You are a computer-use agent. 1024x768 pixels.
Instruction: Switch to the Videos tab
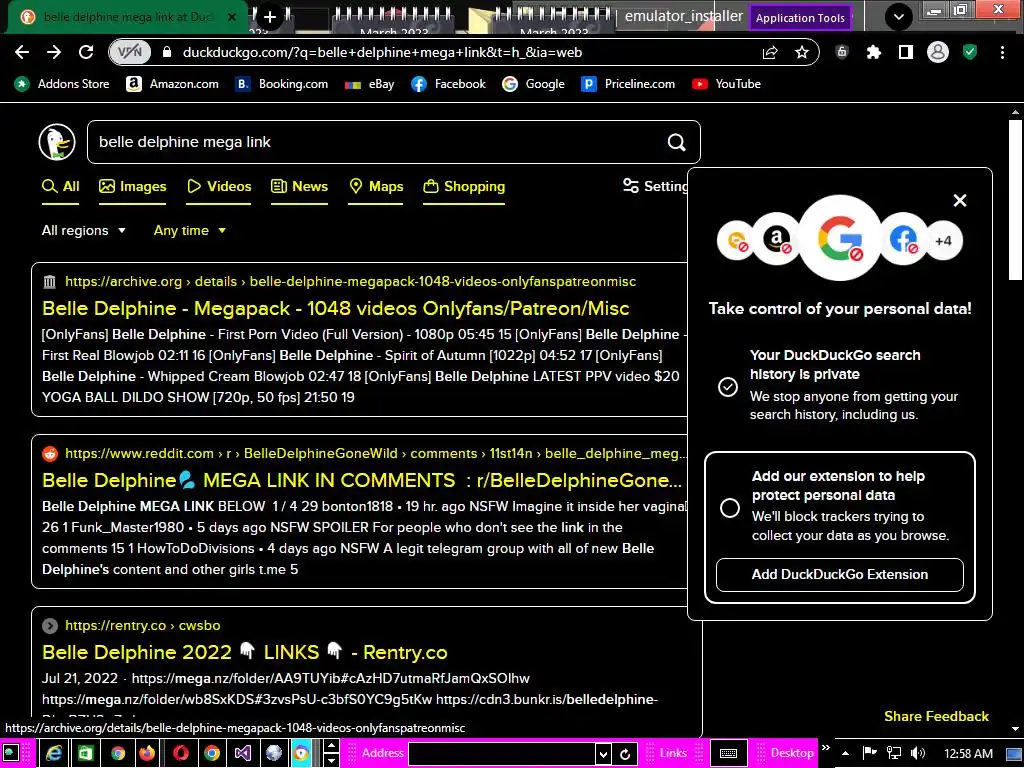pyautogui.click(x=219, y=187)
